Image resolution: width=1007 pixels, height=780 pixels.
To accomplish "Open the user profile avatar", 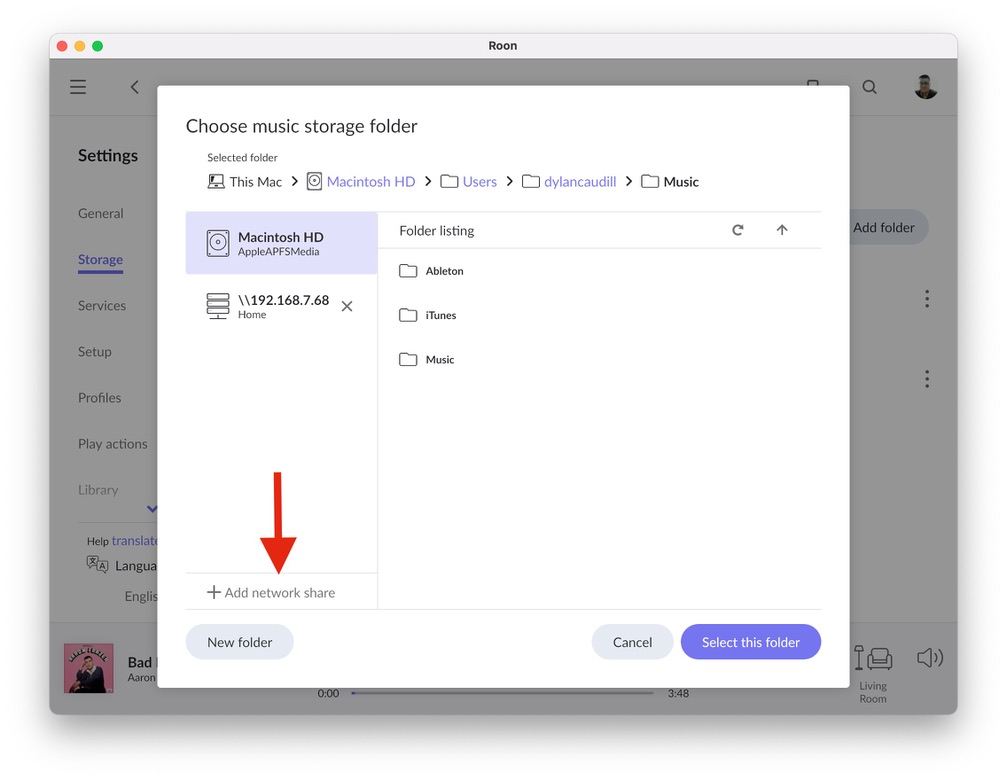I will 925,87.
